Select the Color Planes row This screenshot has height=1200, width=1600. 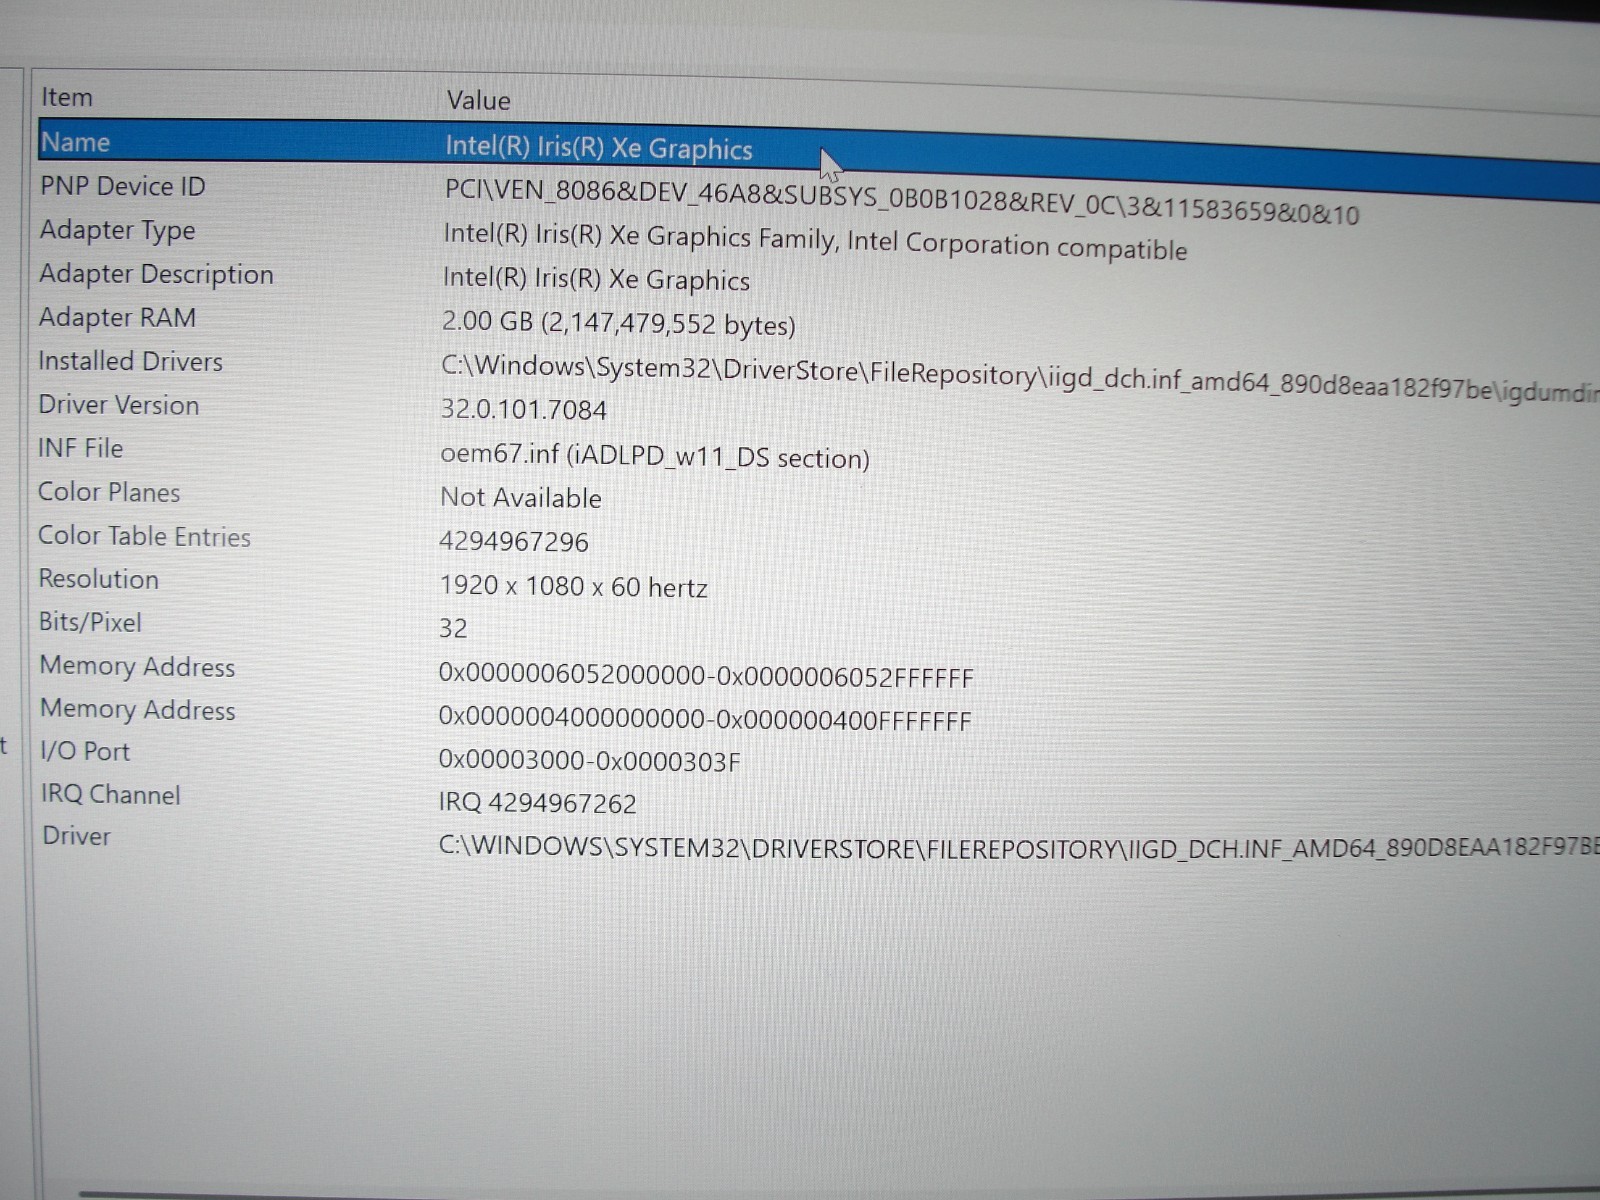[x=109, y=492]
